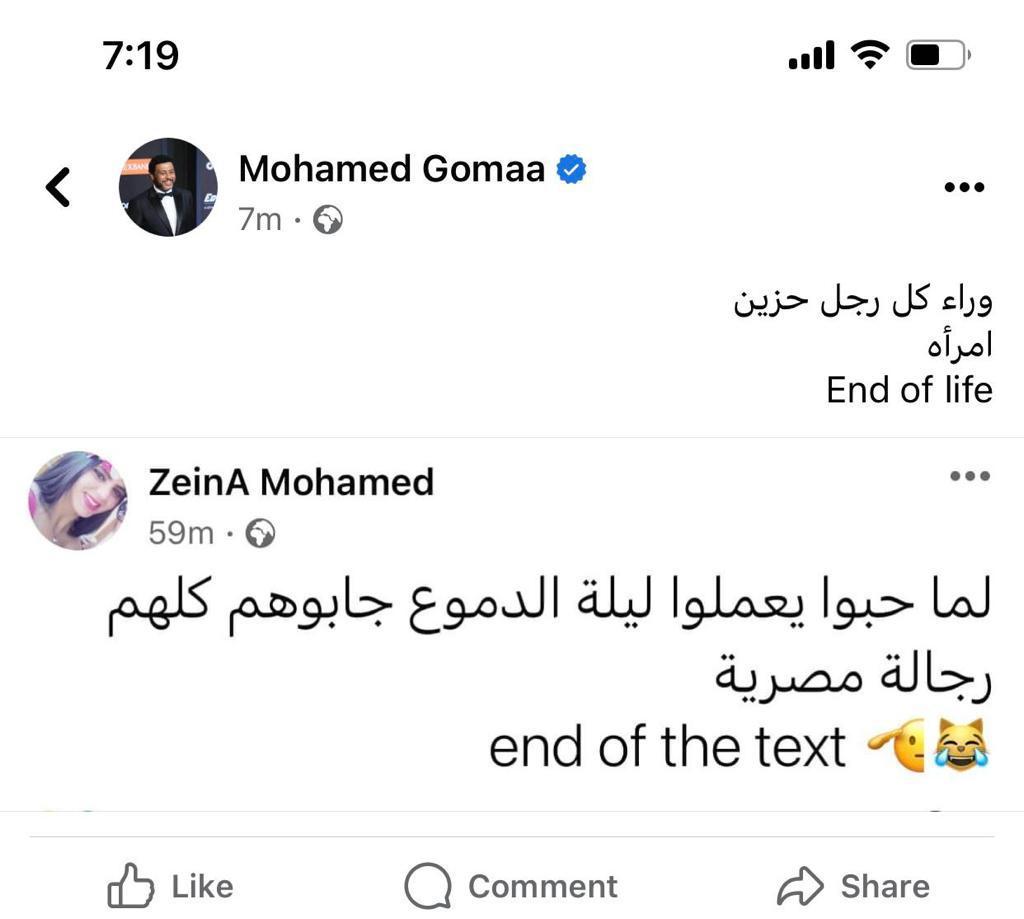The width and height of the screenshot is (1024, 919).
Task: Open more options for Mohamed Gomaa's post
Action: (964, 187)
